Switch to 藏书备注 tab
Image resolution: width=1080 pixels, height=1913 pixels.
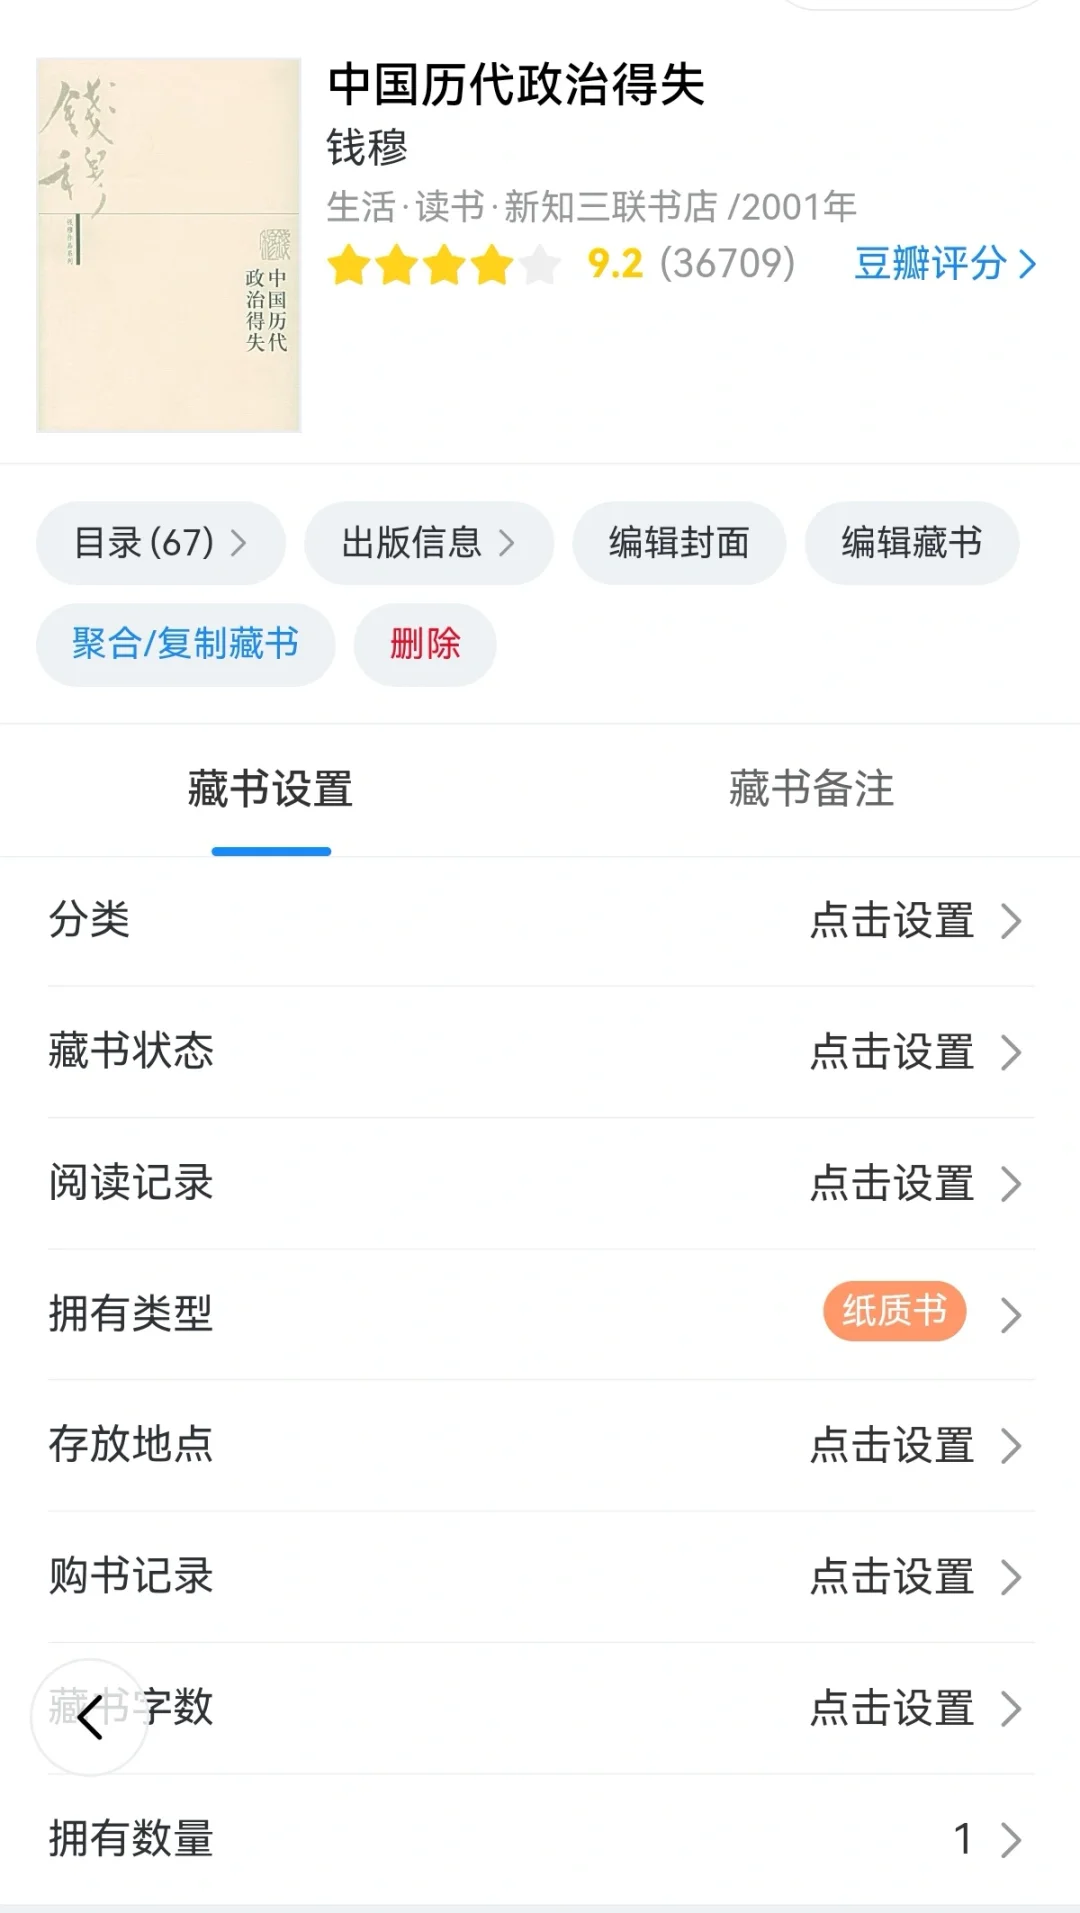coord(811,789)
